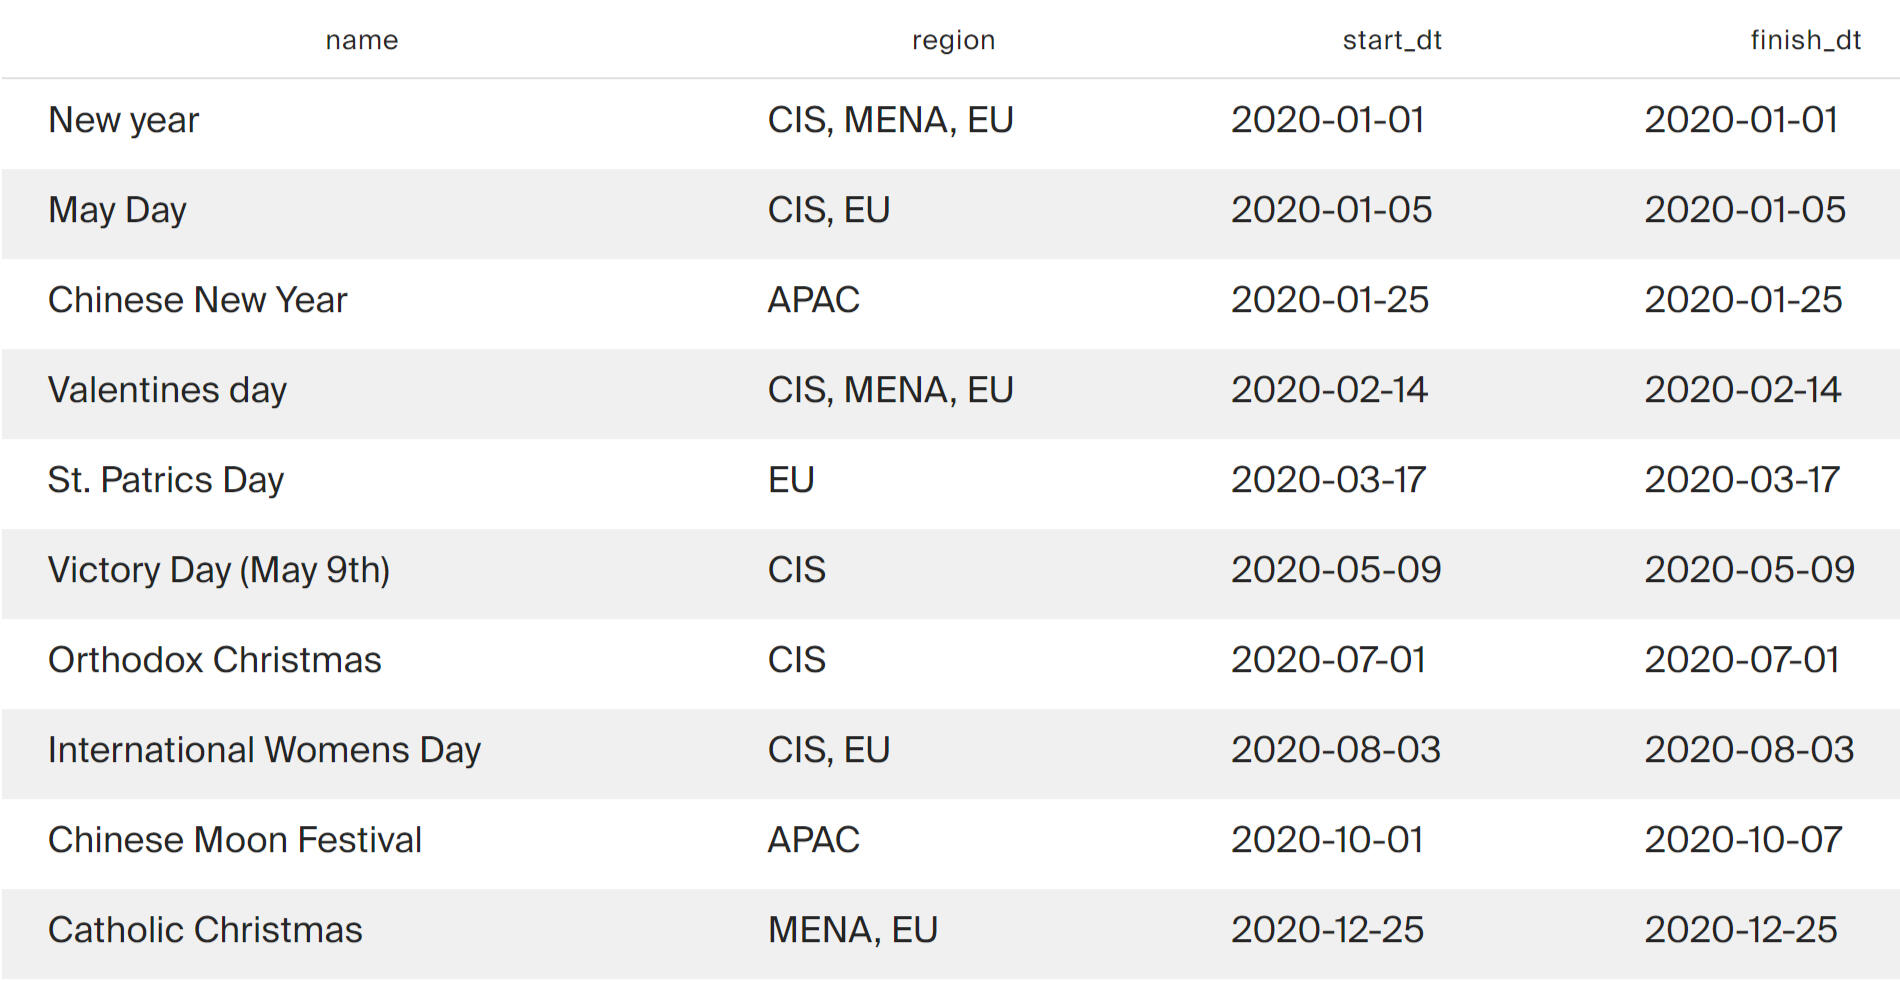This screenshot has height=981, width=1900.
Task: Select Victory Day (May 9th) cell
Action: coord(219,570)
